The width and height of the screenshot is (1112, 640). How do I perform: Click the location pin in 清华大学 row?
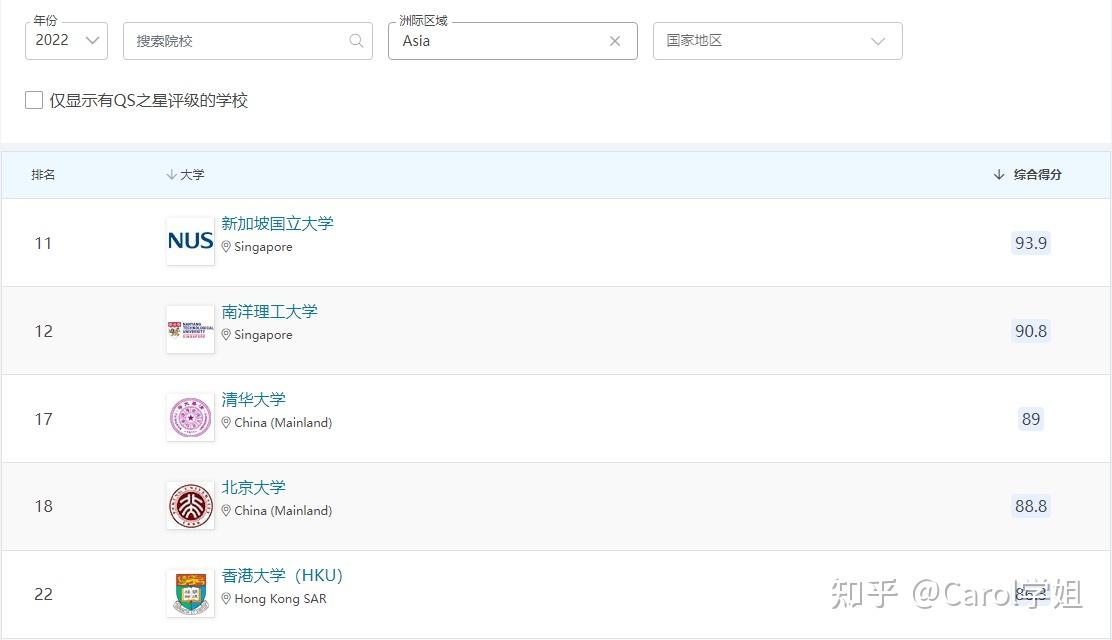226,422
